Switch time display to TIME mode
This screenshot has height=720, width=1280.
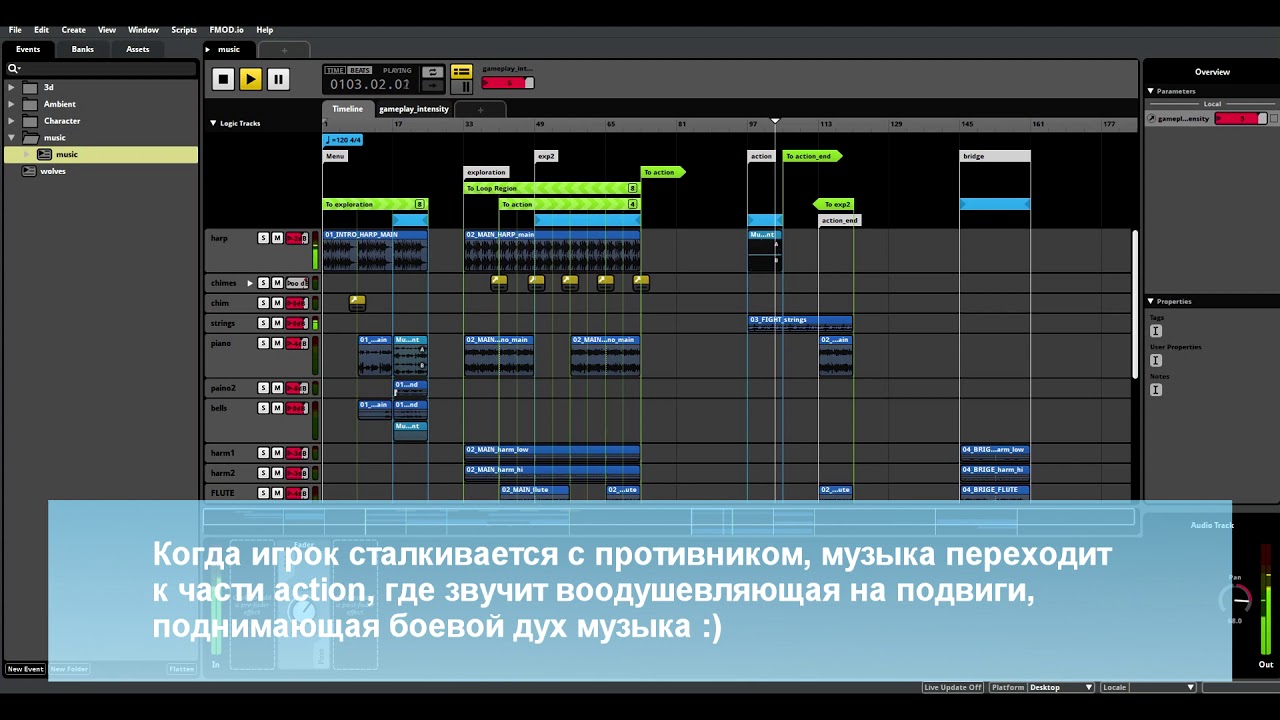[335, 70]
